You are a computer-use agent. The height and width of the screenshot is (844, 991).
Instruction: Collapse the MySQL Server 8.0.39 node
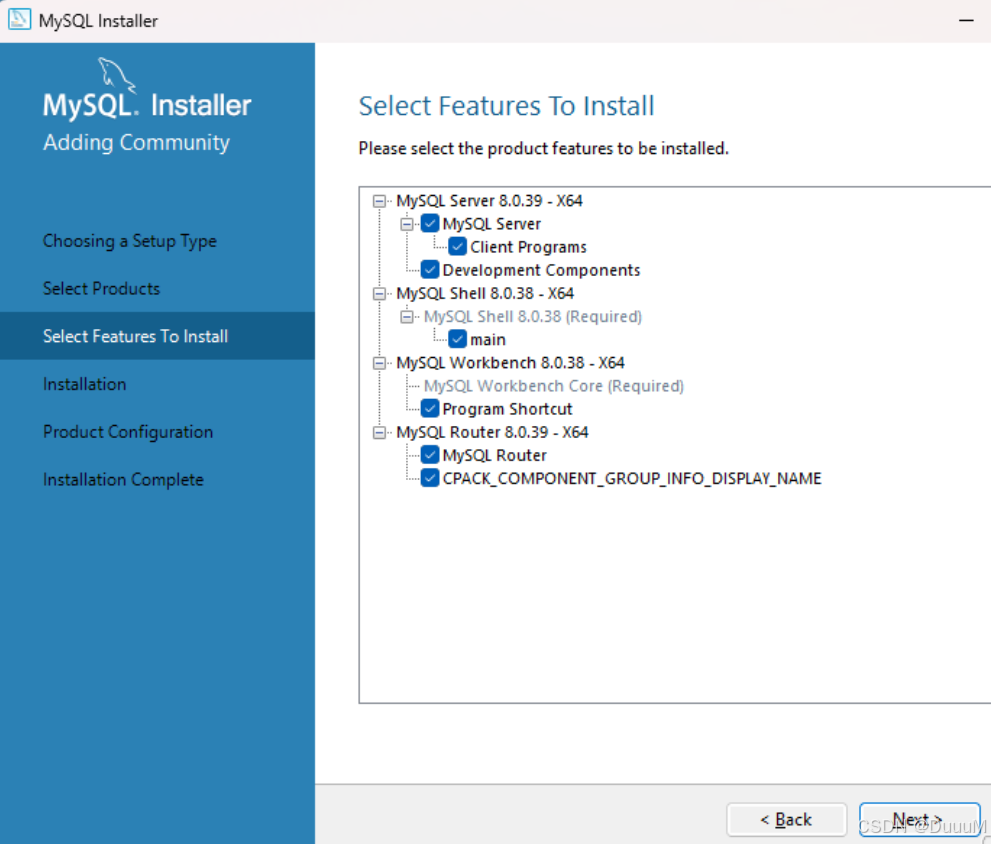tap(379, 200)
